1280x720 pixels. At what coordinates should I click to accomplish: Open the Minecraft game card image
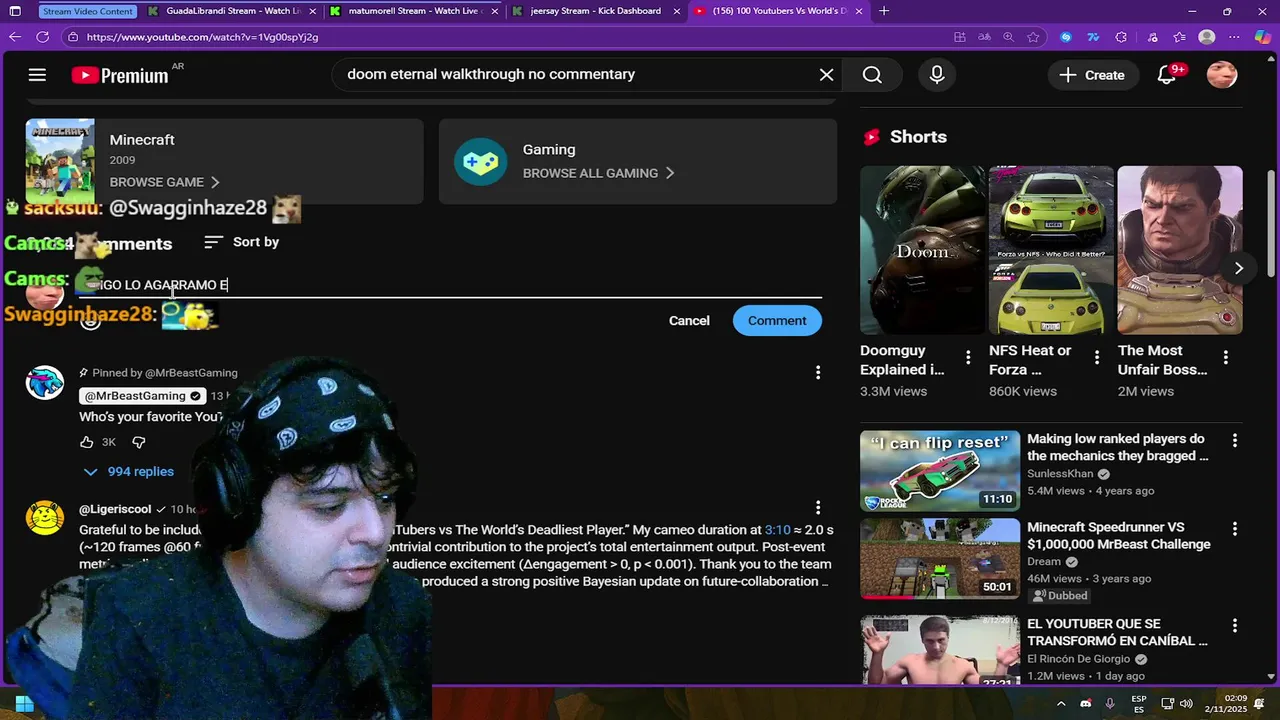coord(60,161)
